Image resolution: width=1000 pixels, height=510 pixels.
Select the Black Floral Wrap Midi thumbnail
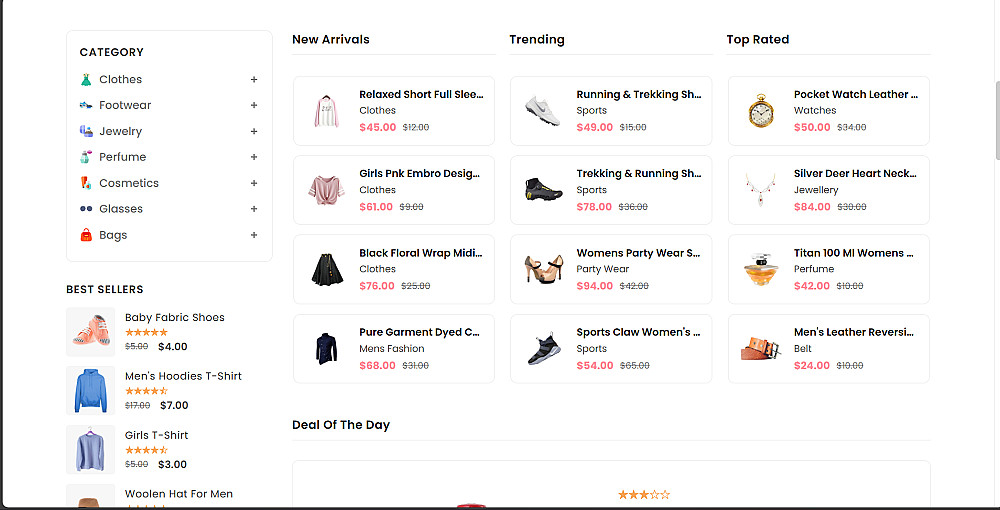(x=325, y=269)
